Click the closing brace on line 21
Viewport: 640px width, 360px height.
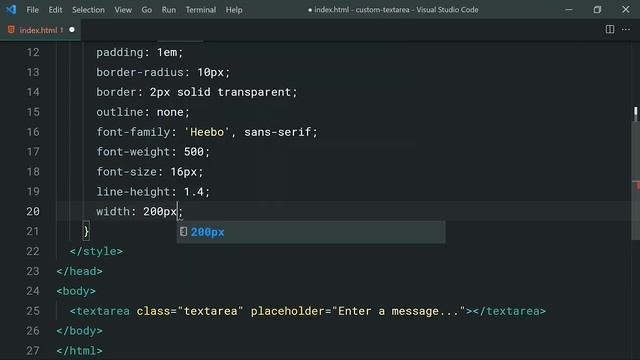pos(86,232)
